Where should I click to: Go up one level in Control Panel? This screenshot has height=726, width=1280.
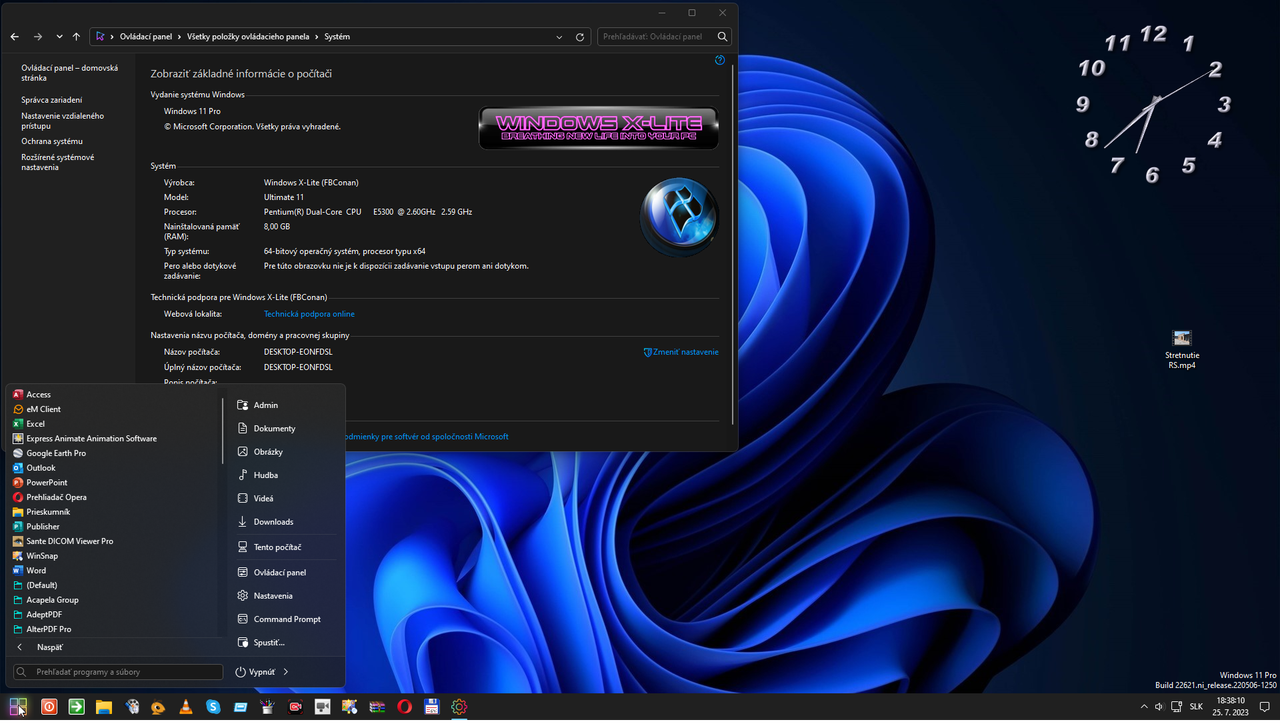[x=76, y=36]
